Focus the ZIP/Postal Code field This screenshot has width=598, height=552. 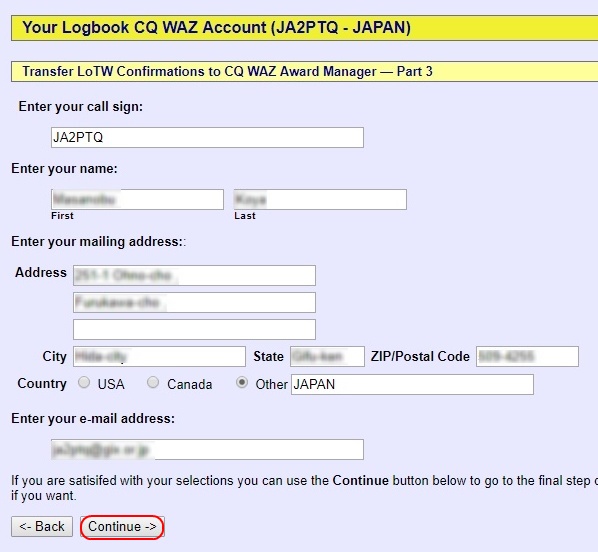pyautogui.click(x=527, y=357)
